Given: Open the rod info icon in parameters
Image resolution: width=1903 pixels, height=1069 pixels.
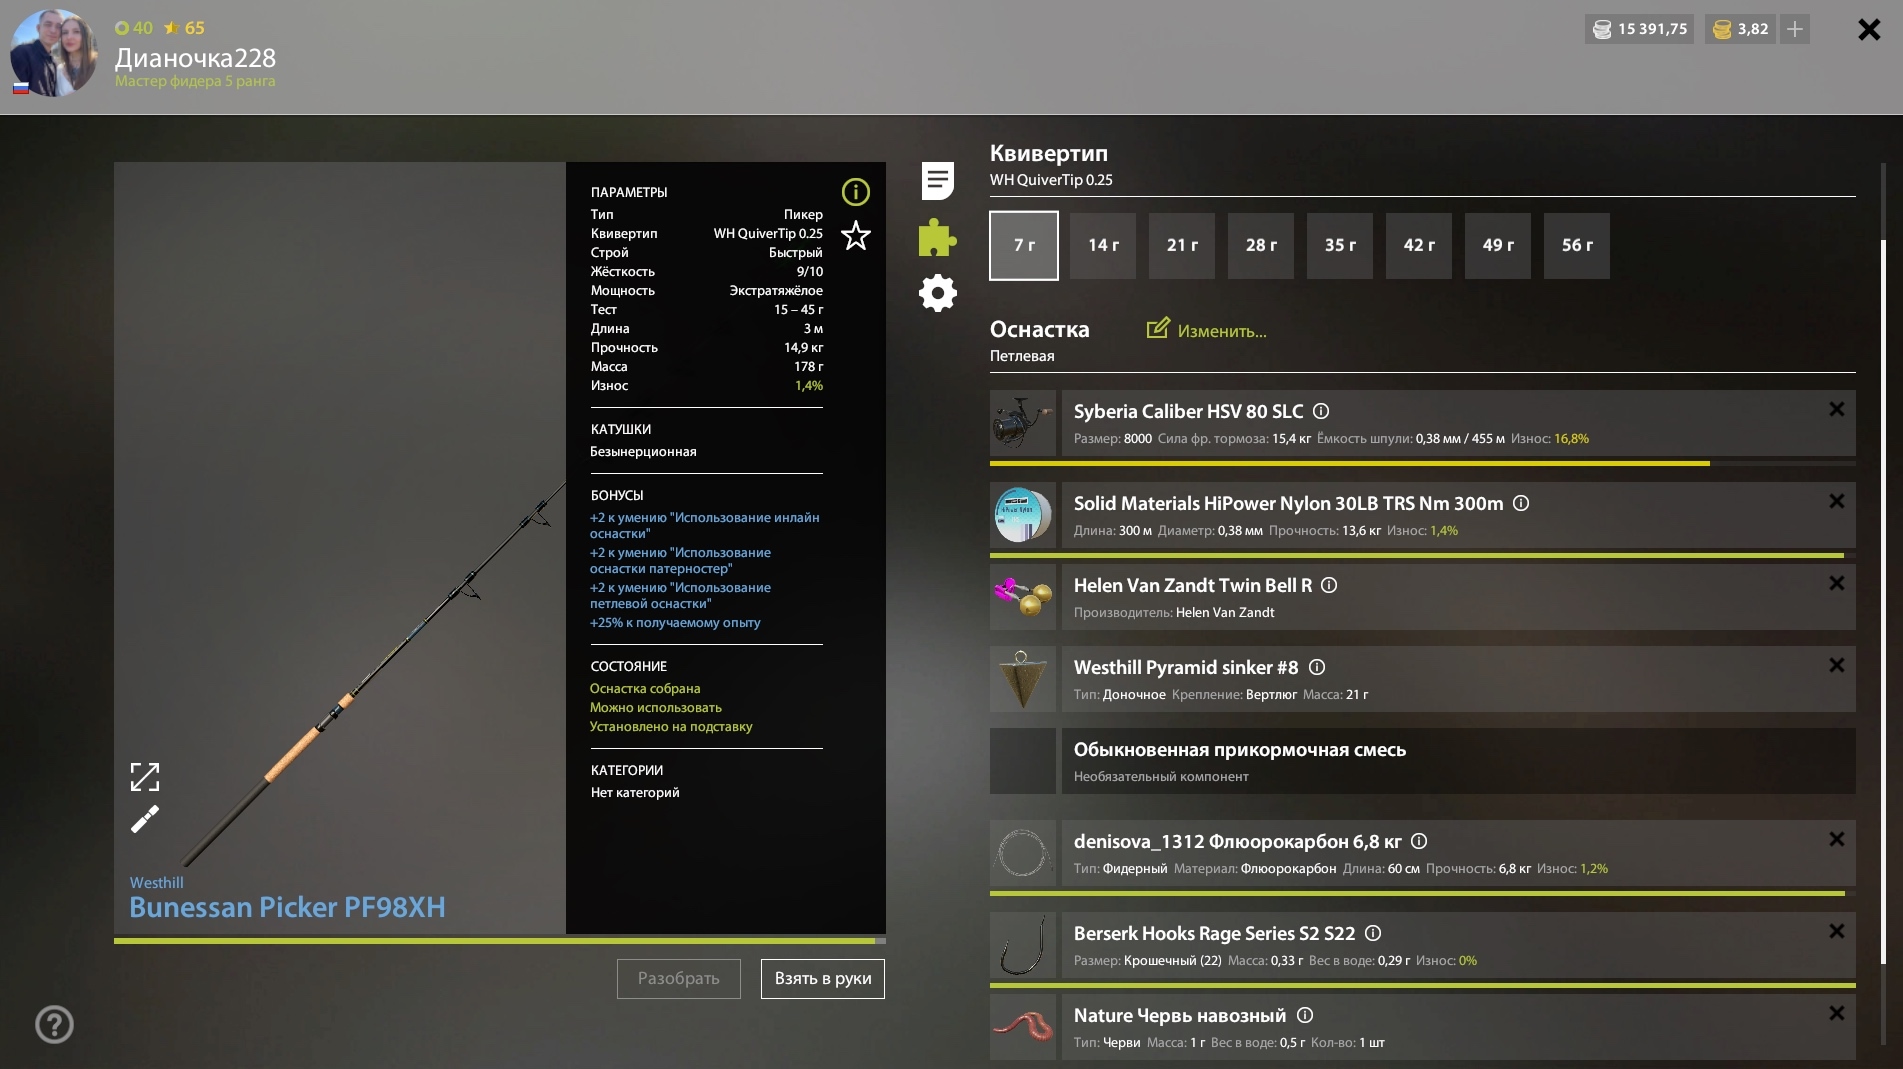Looking at the screenshot, I should [855, 192].
